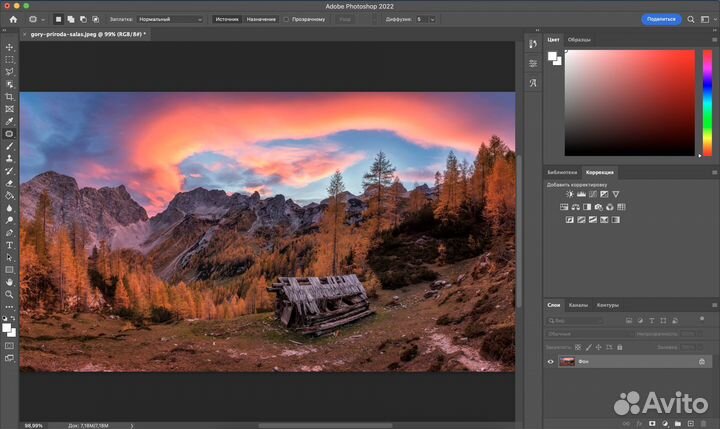The height and width of the screenshot is (429, 720).
Task: Pick a color in the Color panel field
Action: point(630,103)
